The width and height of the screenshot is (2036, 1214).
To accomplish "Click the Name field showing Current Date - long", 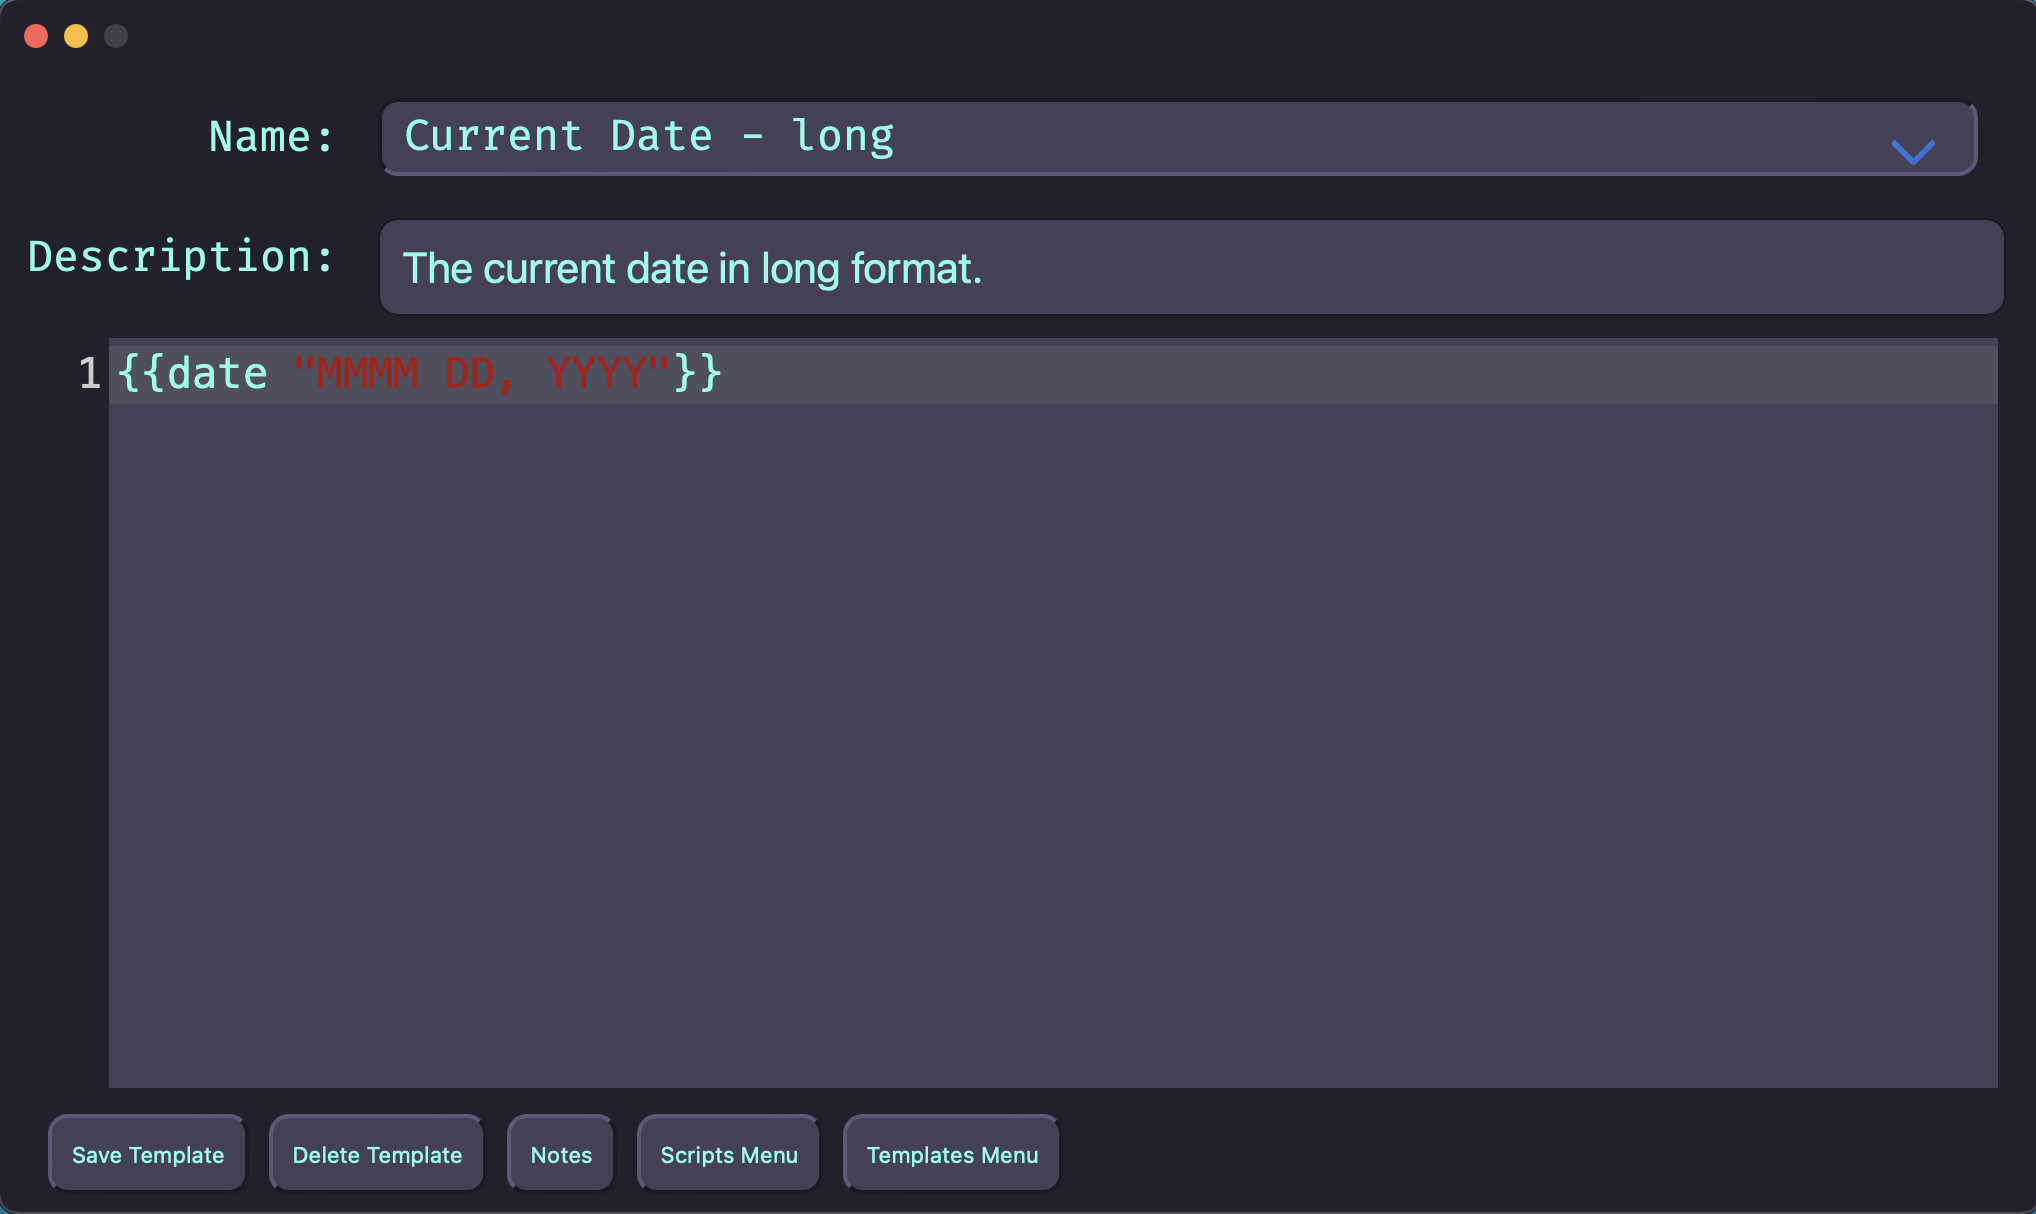I will tap(1178, 138).
